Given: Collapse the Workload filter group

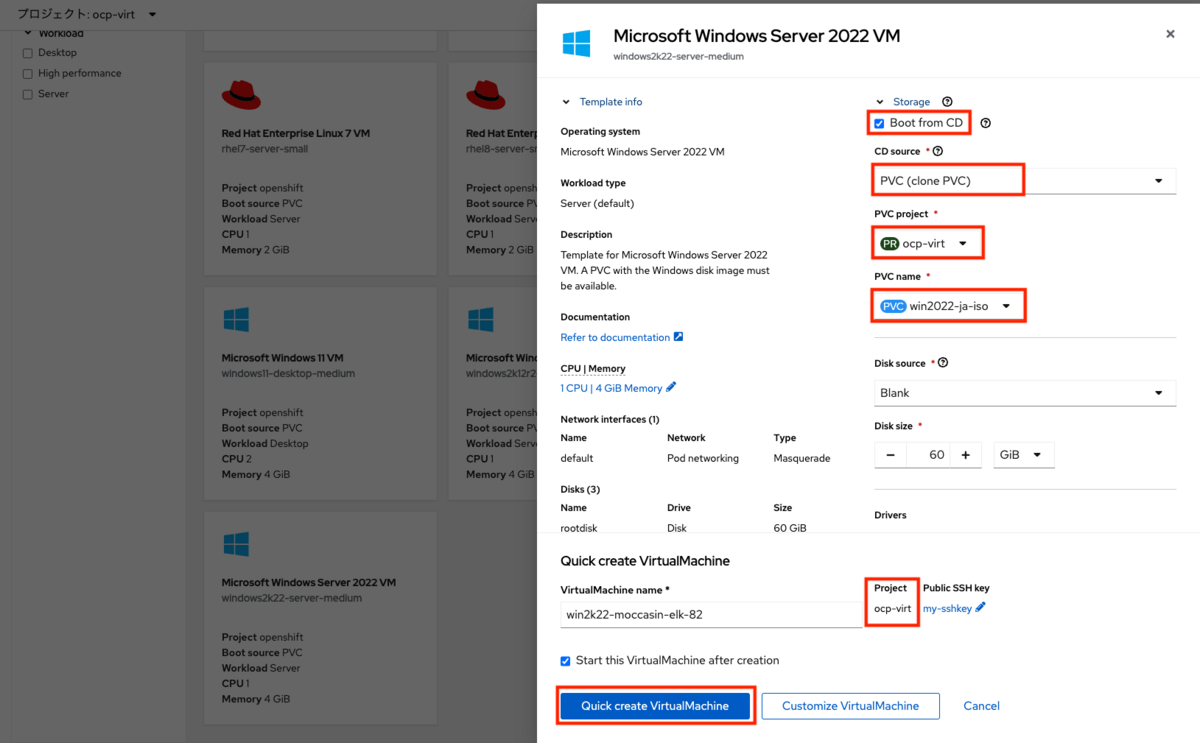Looking at the screenshot, I should point(54,33).
